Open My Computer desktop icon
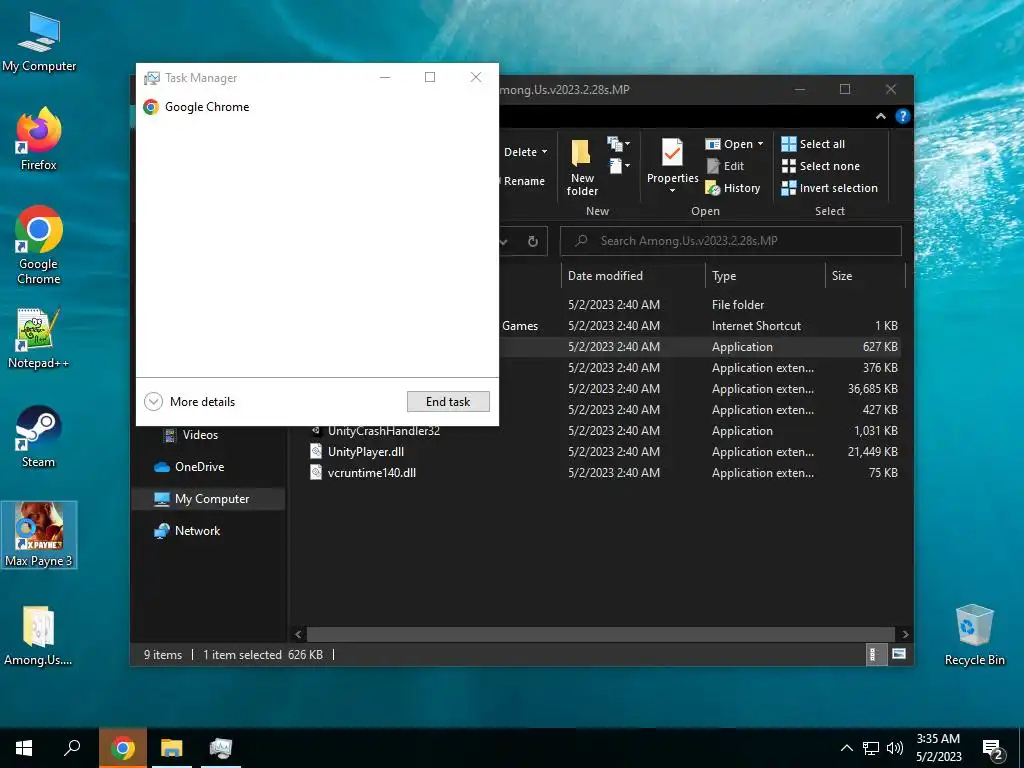 click(39, 41)
